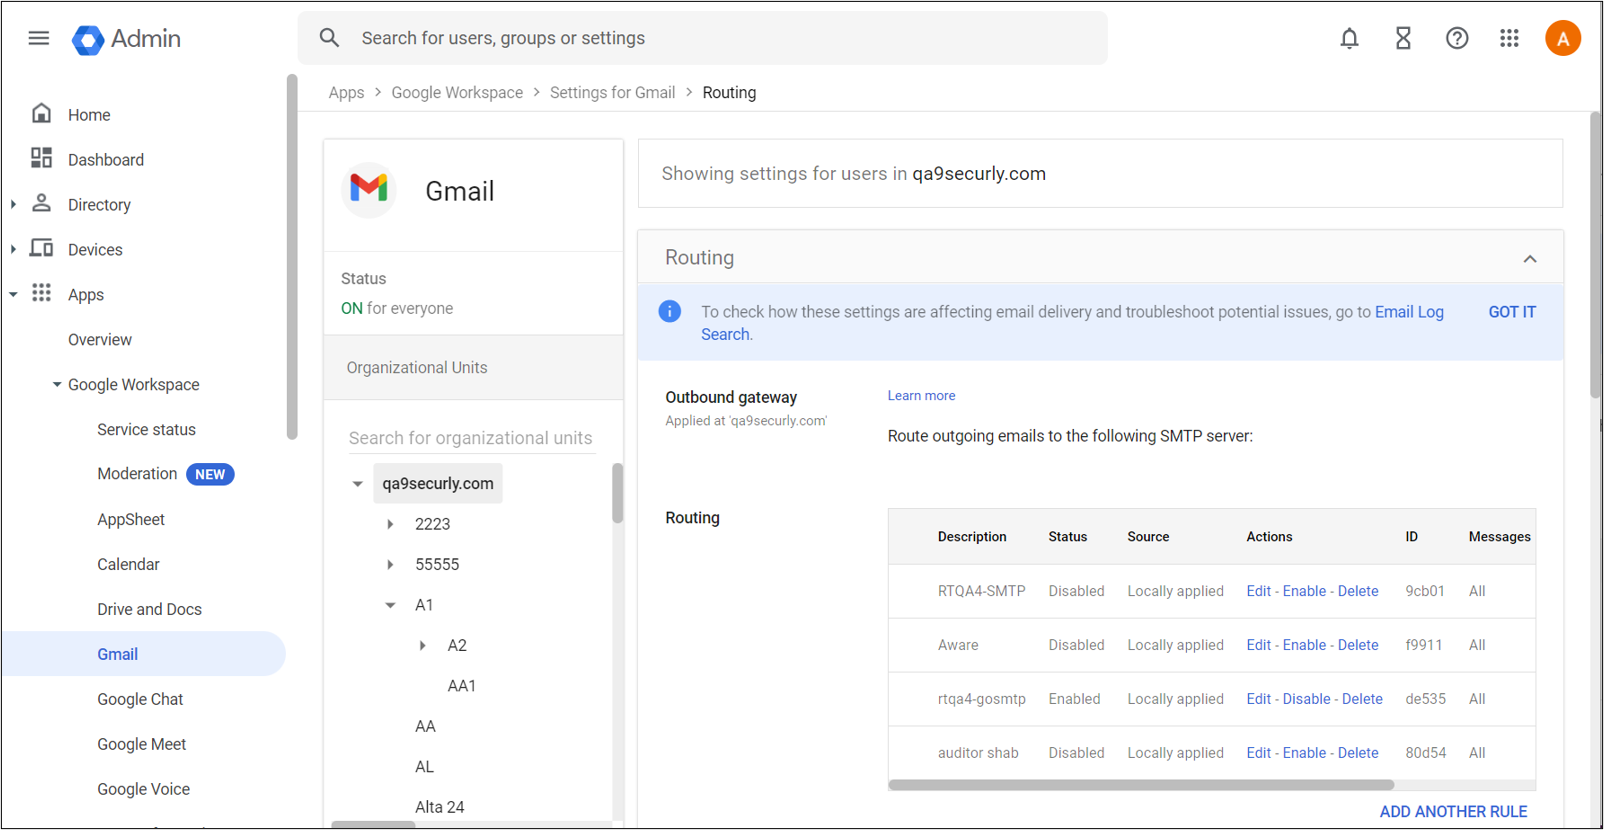The image size is (1604, 830).
Task: Click the Devices icon in sidebar
Action: 41,248
